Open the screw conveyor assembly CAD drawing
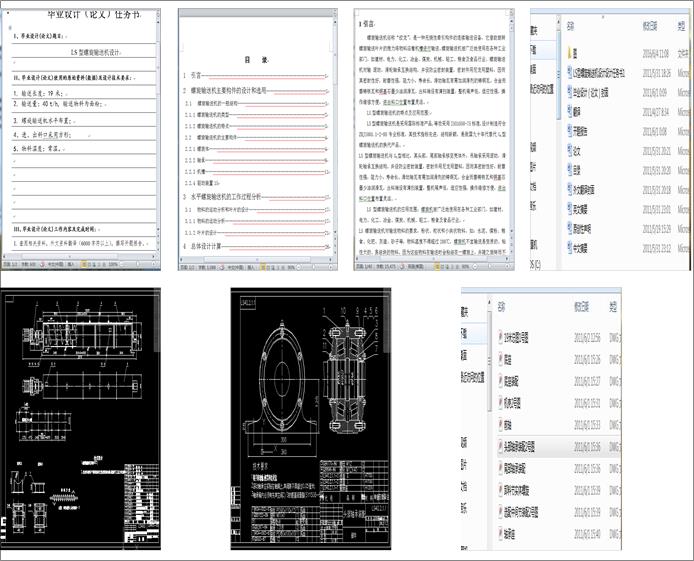The image size is (694, 561). coord(81,419)
